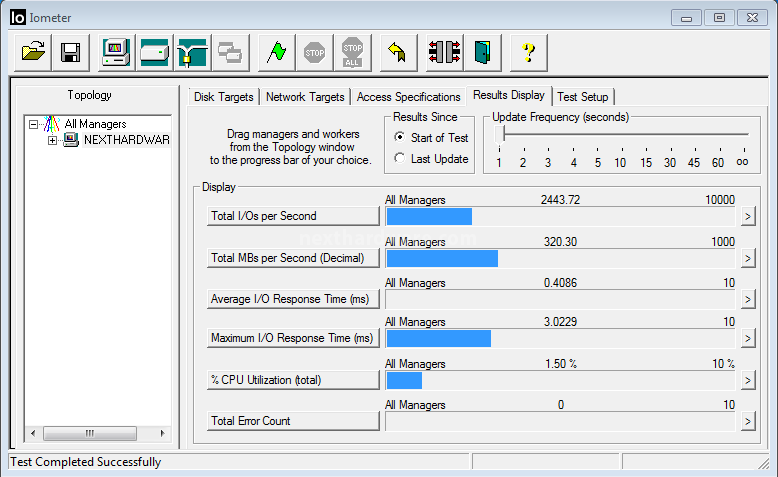Click topology scrollbar left arrow
The image size is (778, 477).
pyautogui.click(x=33, y=433)
